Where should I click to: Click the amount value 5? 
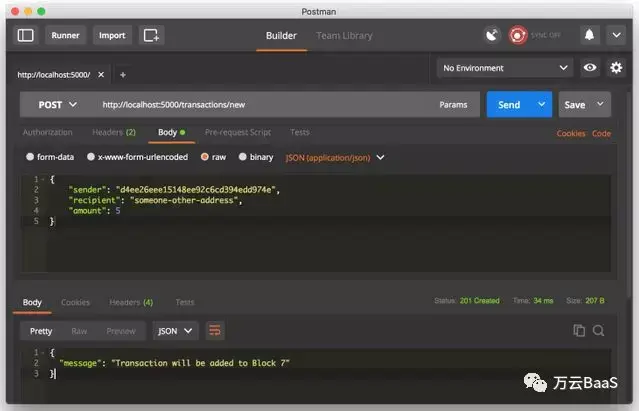click(x=118, y=211)
